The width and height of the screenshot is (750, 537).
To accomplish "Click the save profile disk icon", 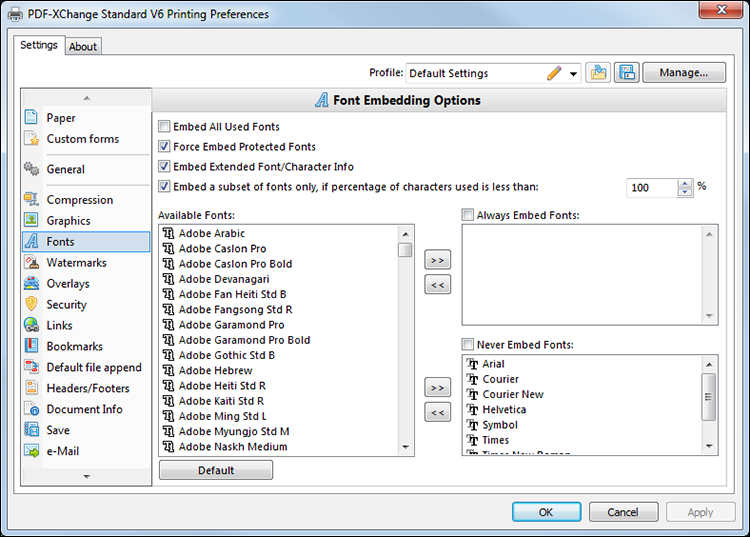I will click(627, 73).
